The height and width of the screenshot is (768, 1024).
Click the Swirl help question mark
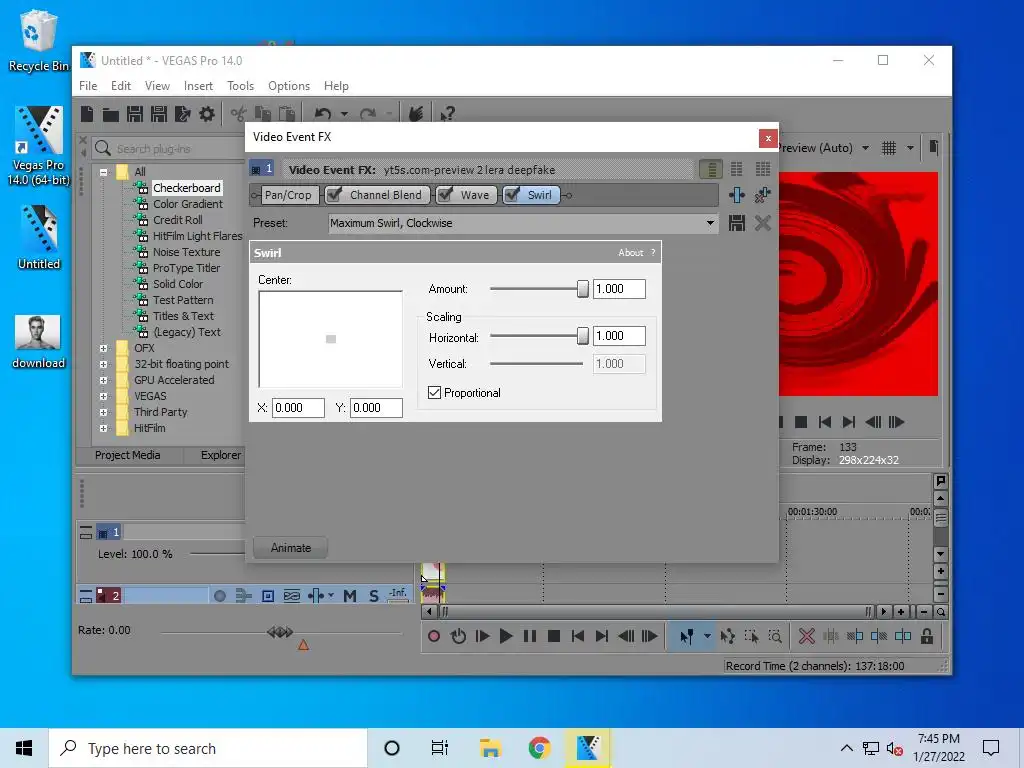pos(653,253)
